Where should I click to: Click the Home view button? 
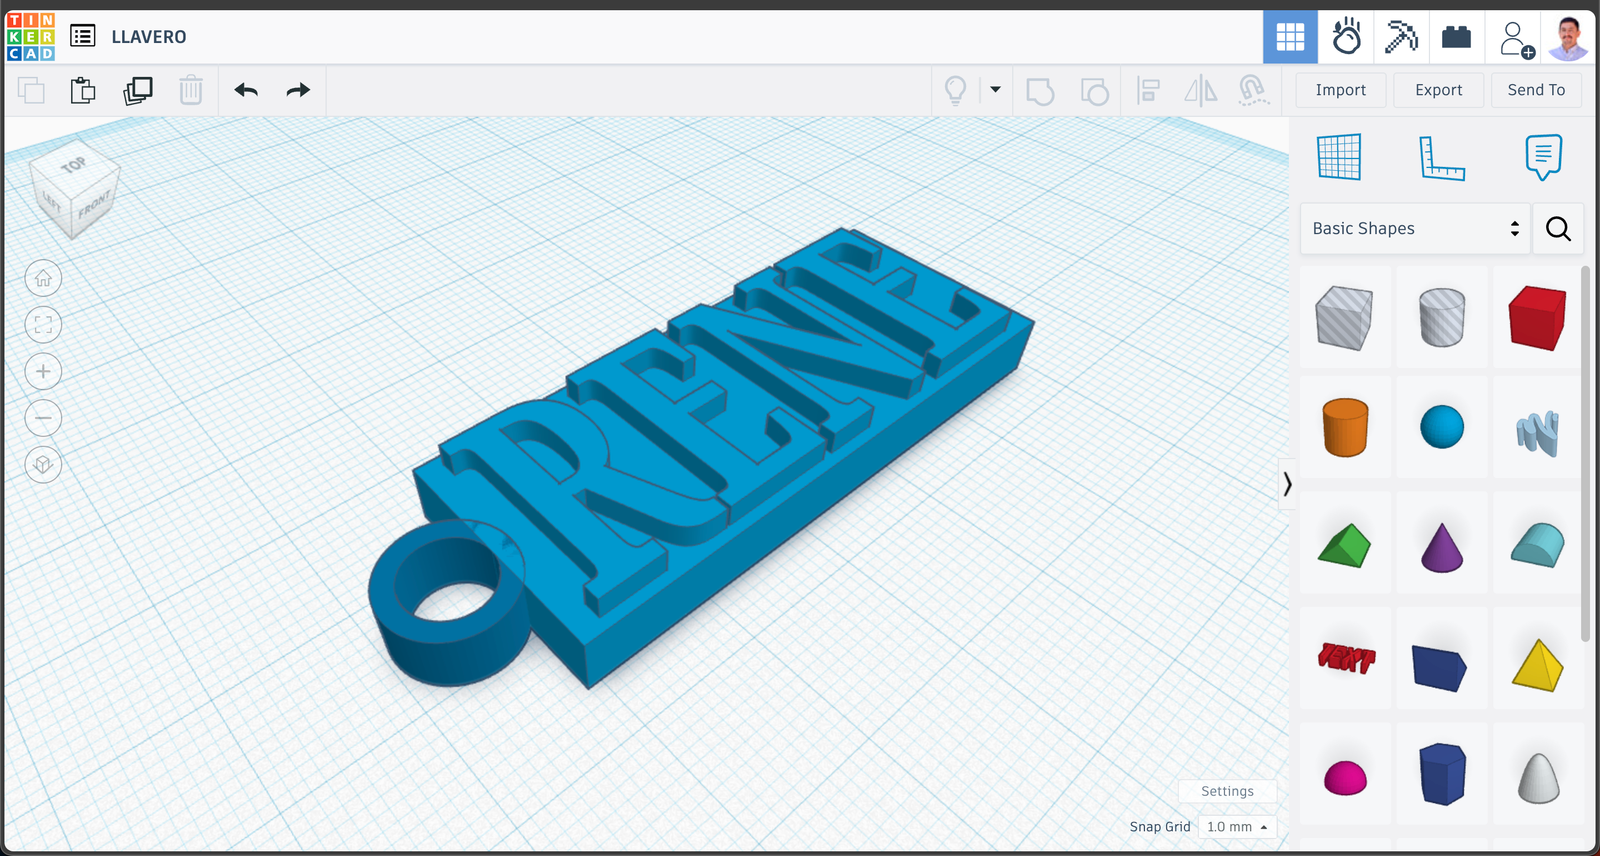pyautogui.click(x=43, y=279)
